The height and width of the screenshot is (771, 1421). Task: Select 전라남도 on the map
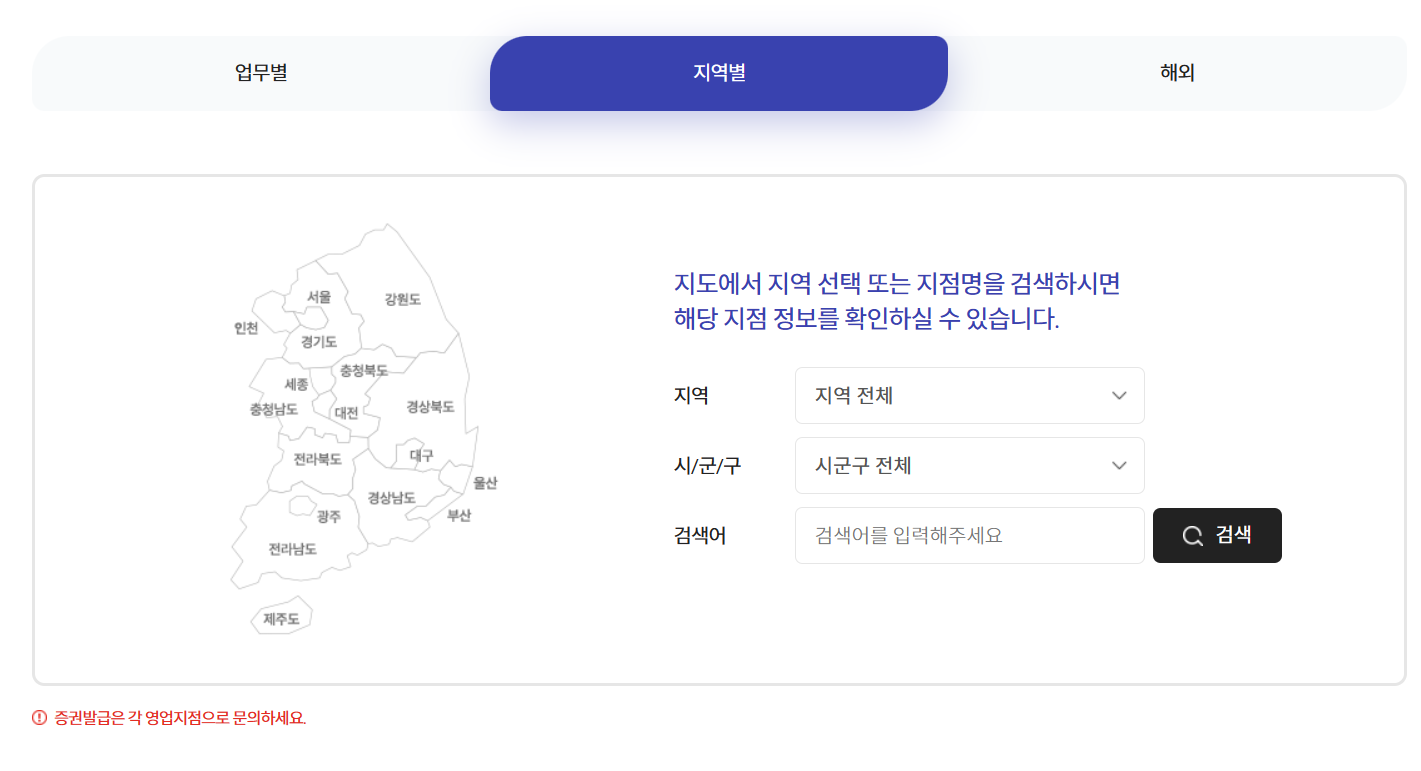[x=292, y=549]
